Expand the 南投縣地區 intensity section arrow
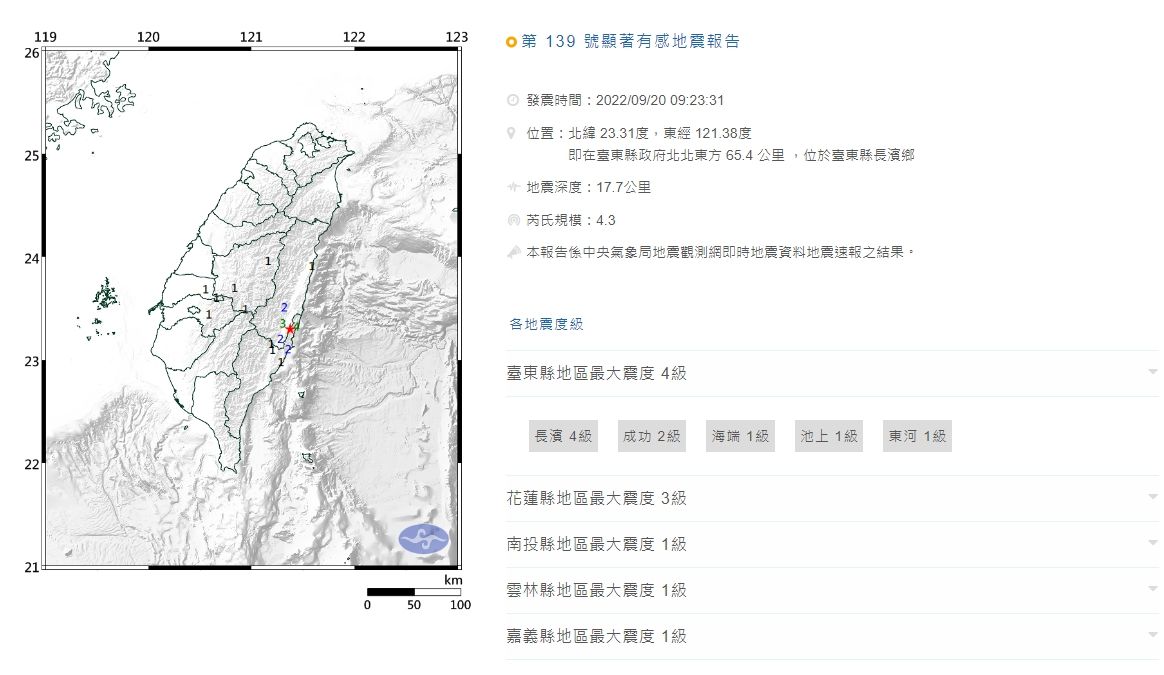 (x=1153, y=544)
